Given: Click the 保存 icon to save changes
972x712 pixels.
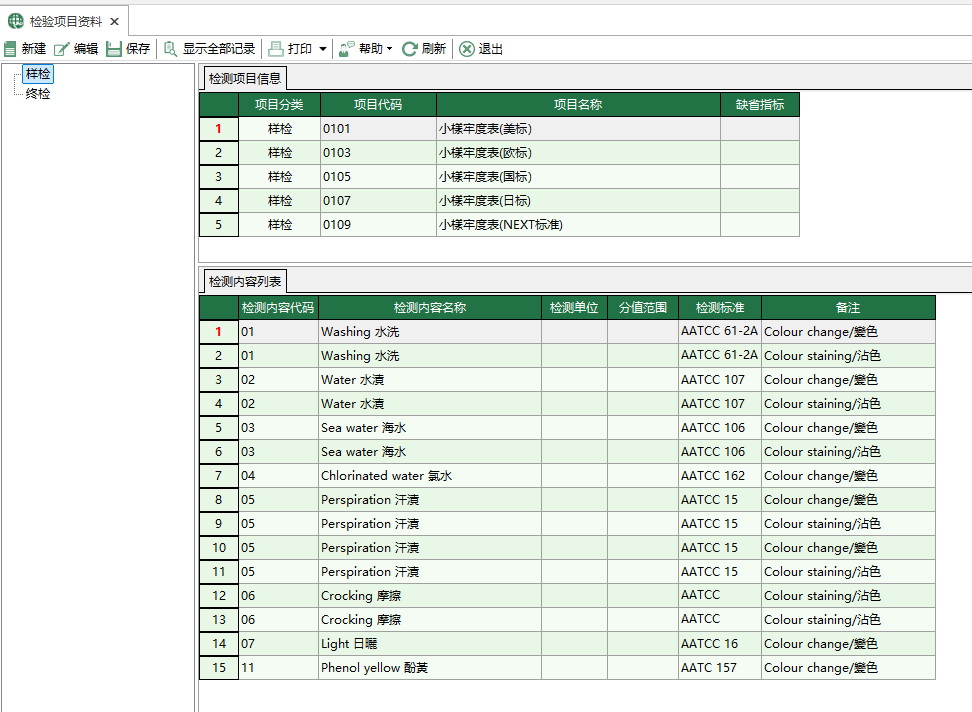Looking at the screenshot, I should [113, 48].
